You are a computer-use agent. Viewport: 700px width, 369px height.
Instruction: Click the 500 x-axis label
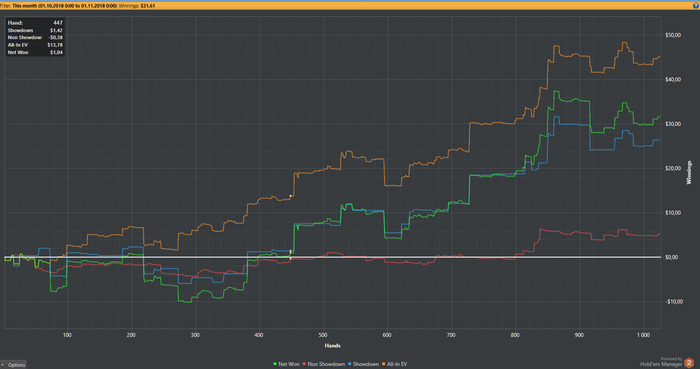[323, 335]
